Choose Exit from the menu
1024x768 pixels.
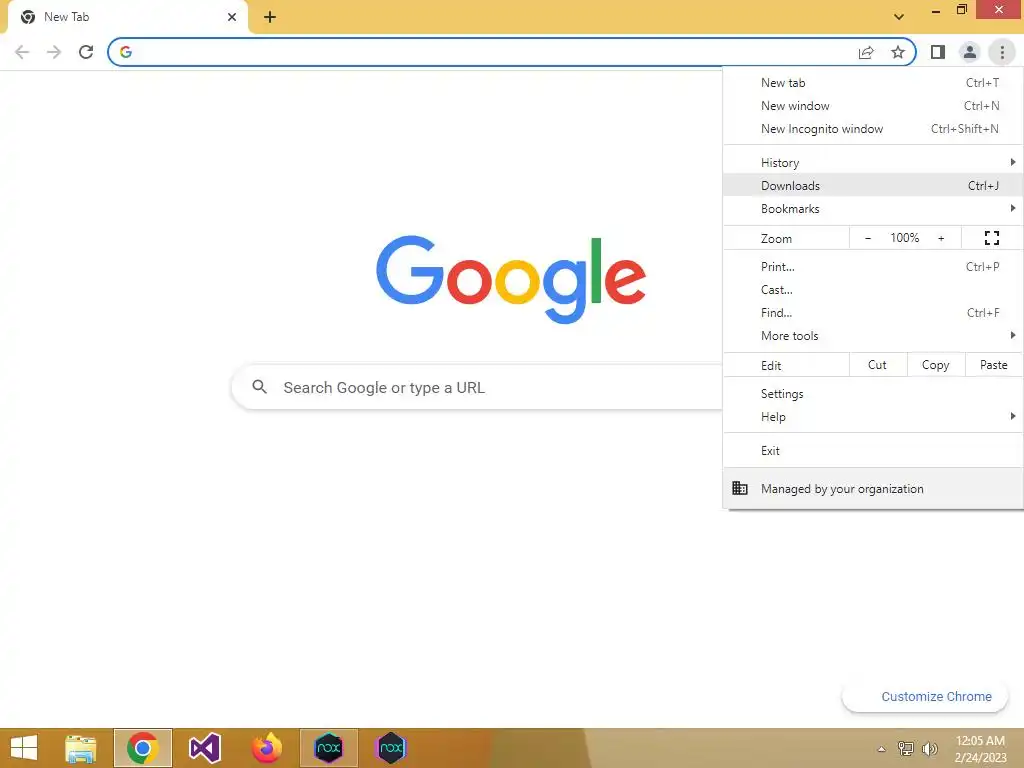[x=873, y=451]
